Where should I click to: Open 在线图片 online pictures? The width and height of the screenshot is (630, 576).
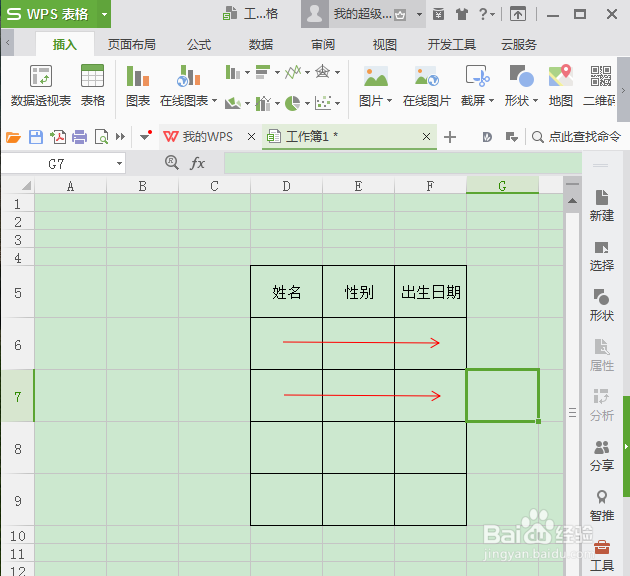click(x=427, y=86)
